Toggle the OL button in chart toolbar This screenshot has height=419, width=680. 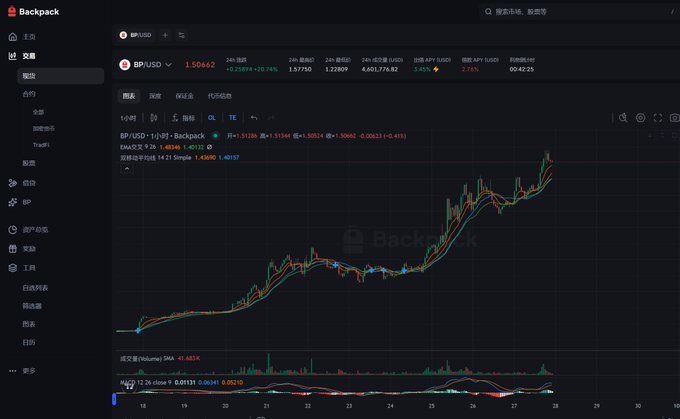click(212, 118)
